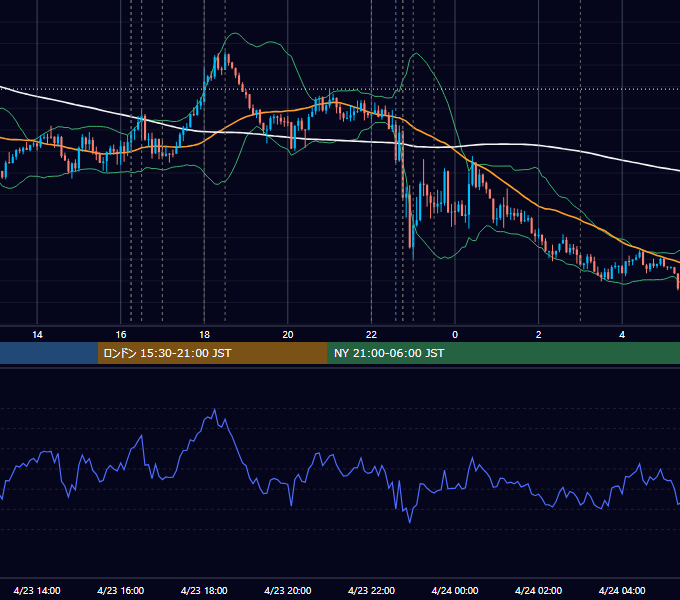680x600 pixels.
Task: Click the 4/24 04:00 date label
Action: (622, 590)
